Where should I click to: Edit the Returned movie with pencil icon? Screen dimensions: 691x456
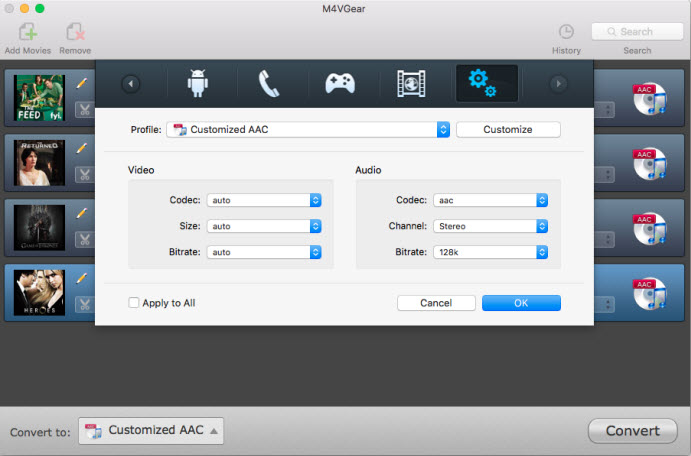click(82, 148)
